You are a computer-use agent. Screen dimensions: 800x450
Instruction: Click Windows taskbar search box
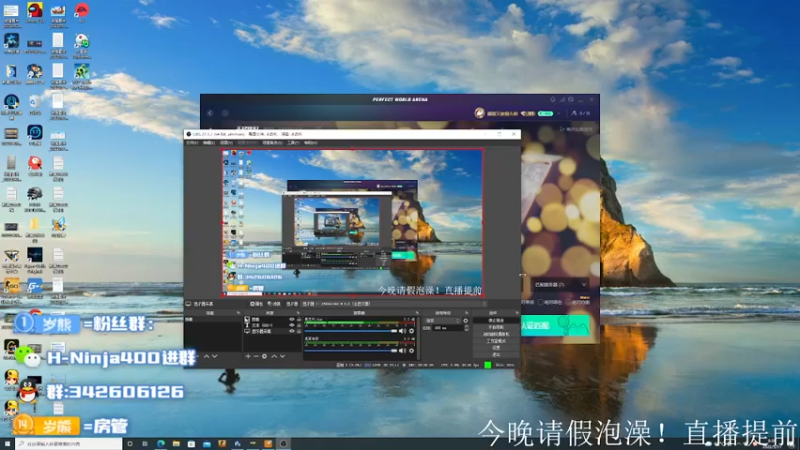pos(69,444)
